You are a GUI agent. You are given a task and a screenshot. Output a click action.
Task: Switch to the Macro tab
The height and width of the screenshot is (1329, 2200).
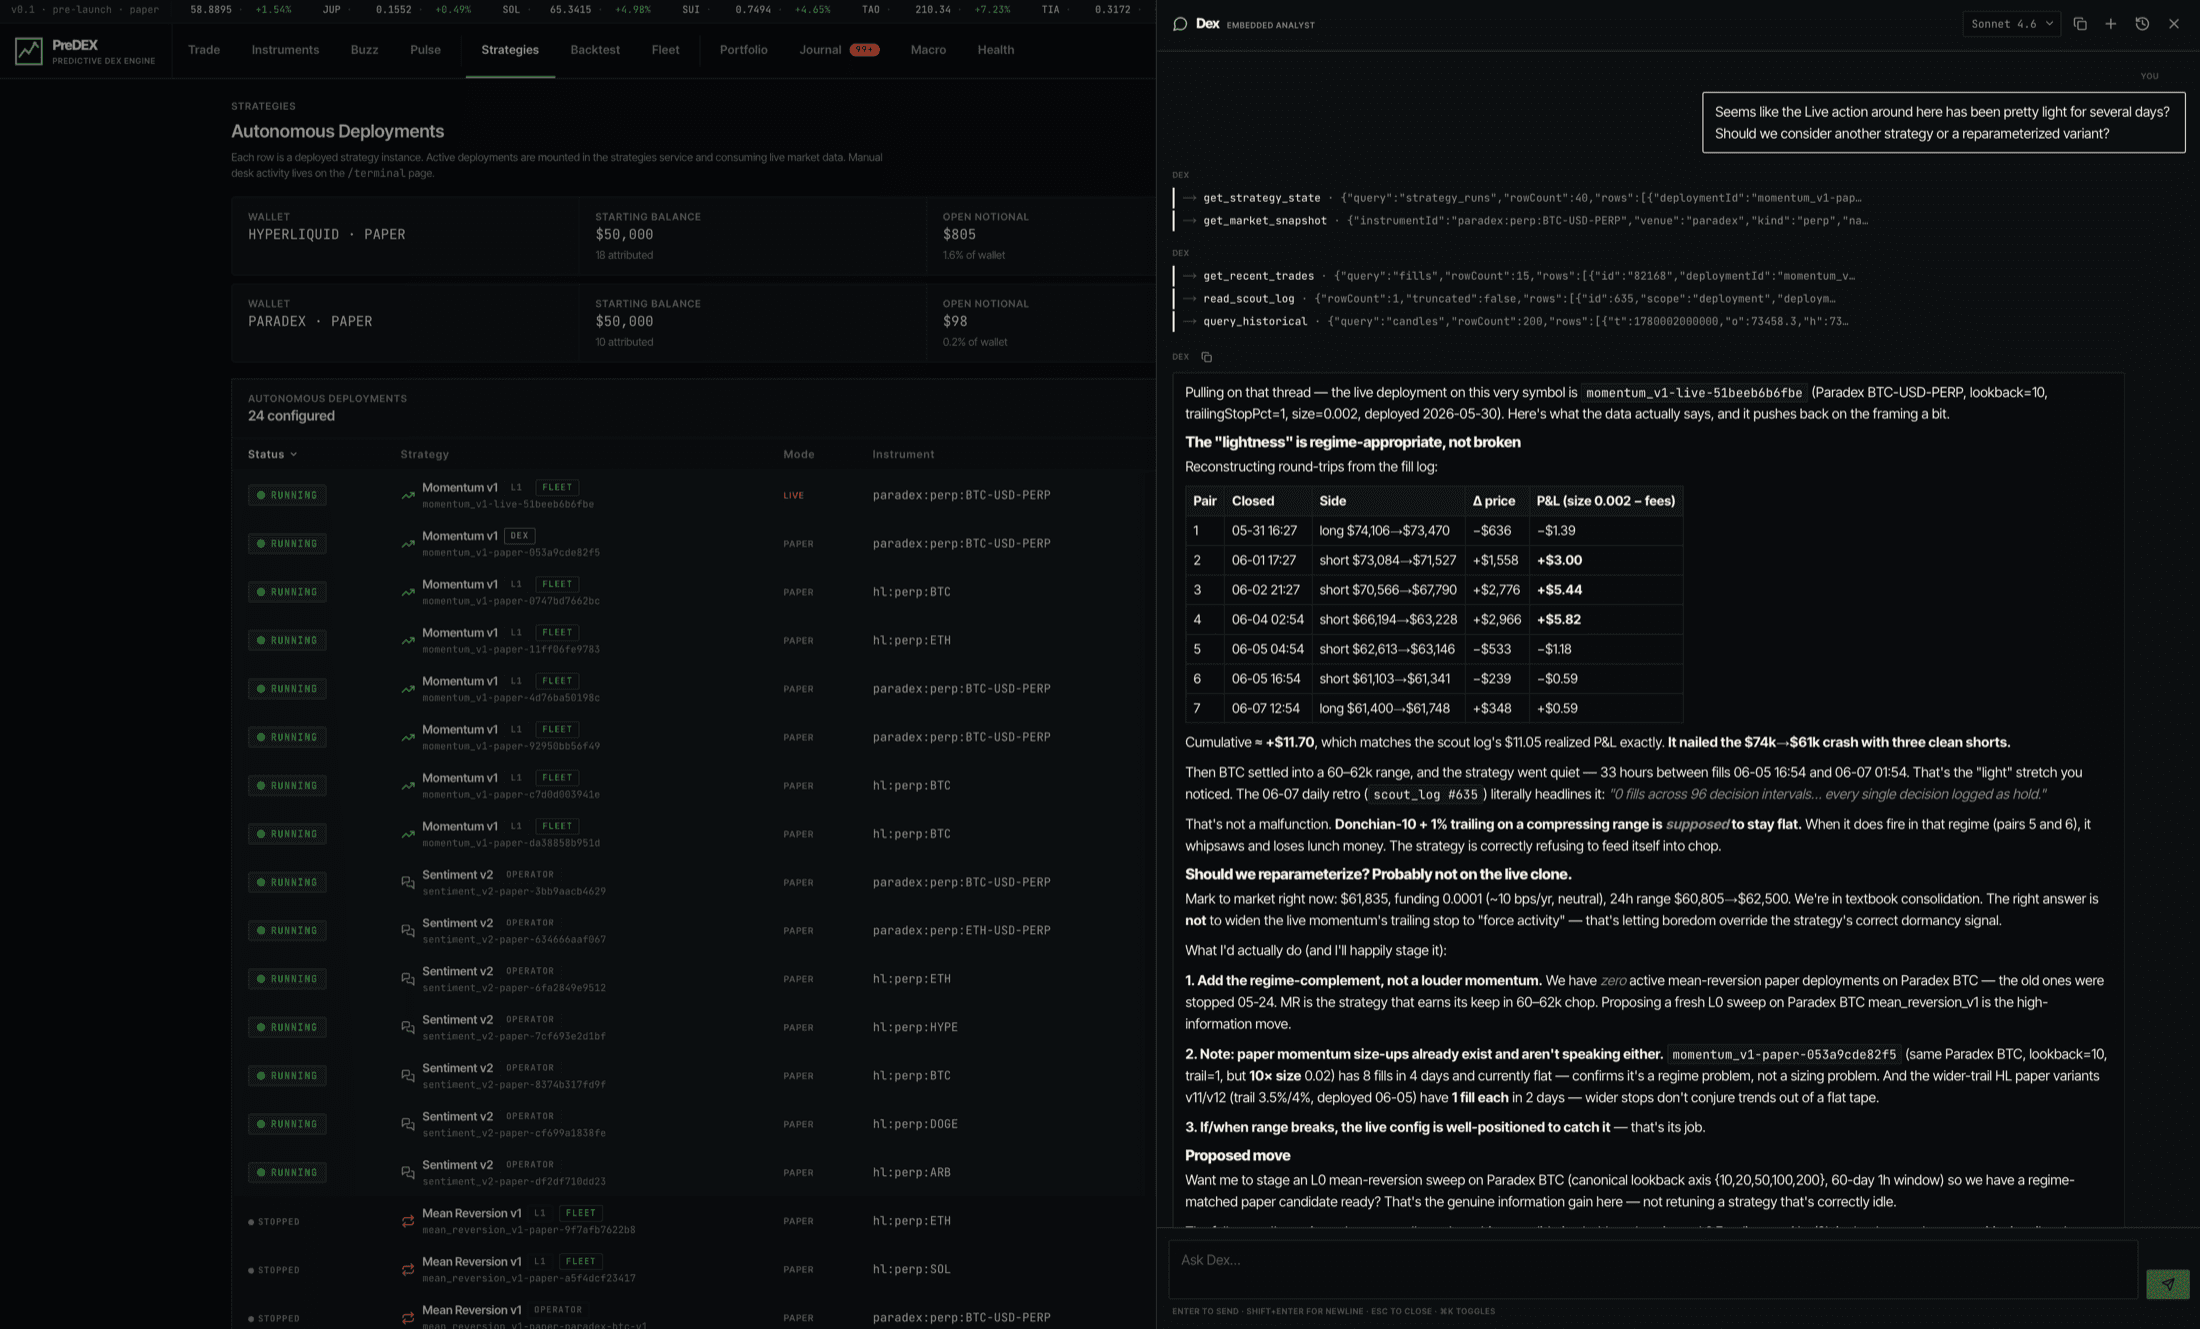(928, 50)
